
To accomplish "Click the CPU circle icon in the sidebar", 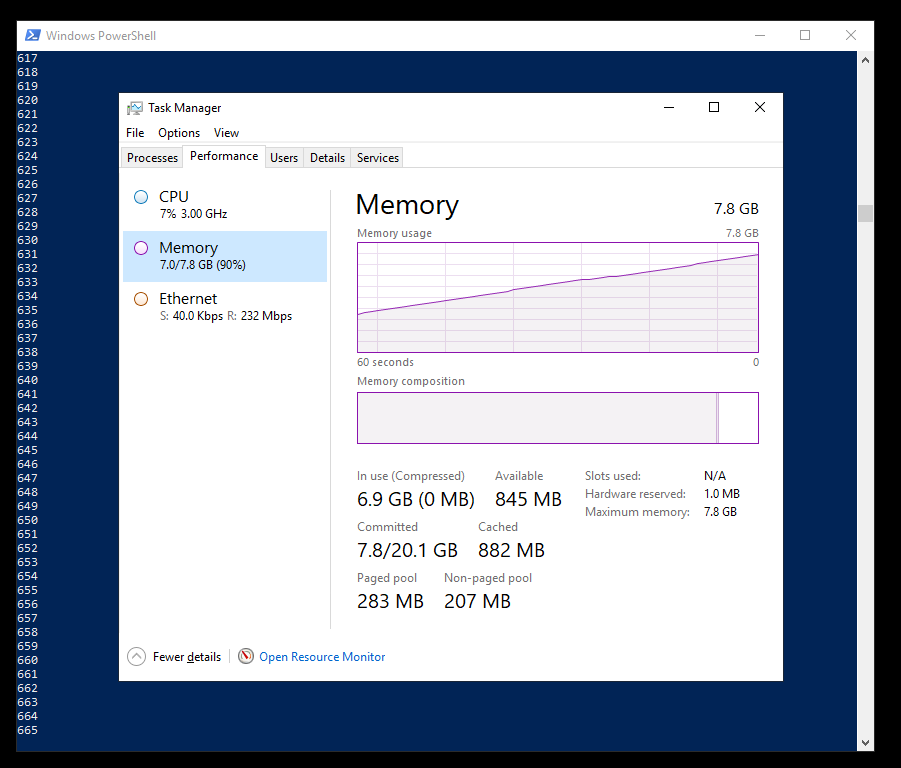I will point(141,197).
